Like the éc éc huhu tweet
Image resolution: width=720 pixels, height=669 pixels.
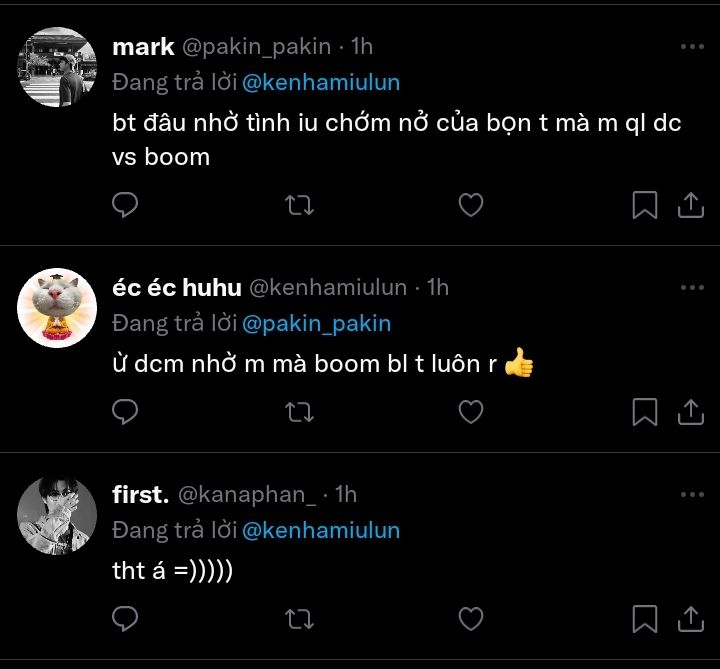470,411
